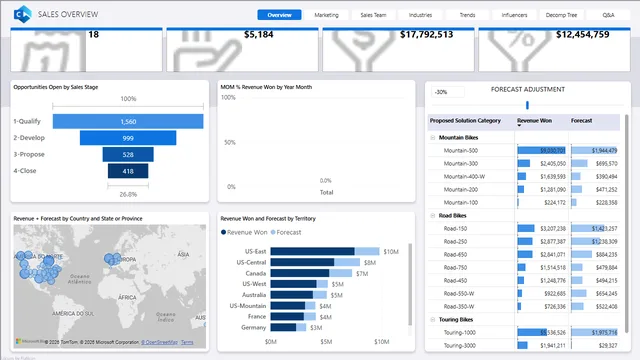The width and height of the screenshot is (640, 360).
Task: Switch to the Marketing tab
Action: 327,15
